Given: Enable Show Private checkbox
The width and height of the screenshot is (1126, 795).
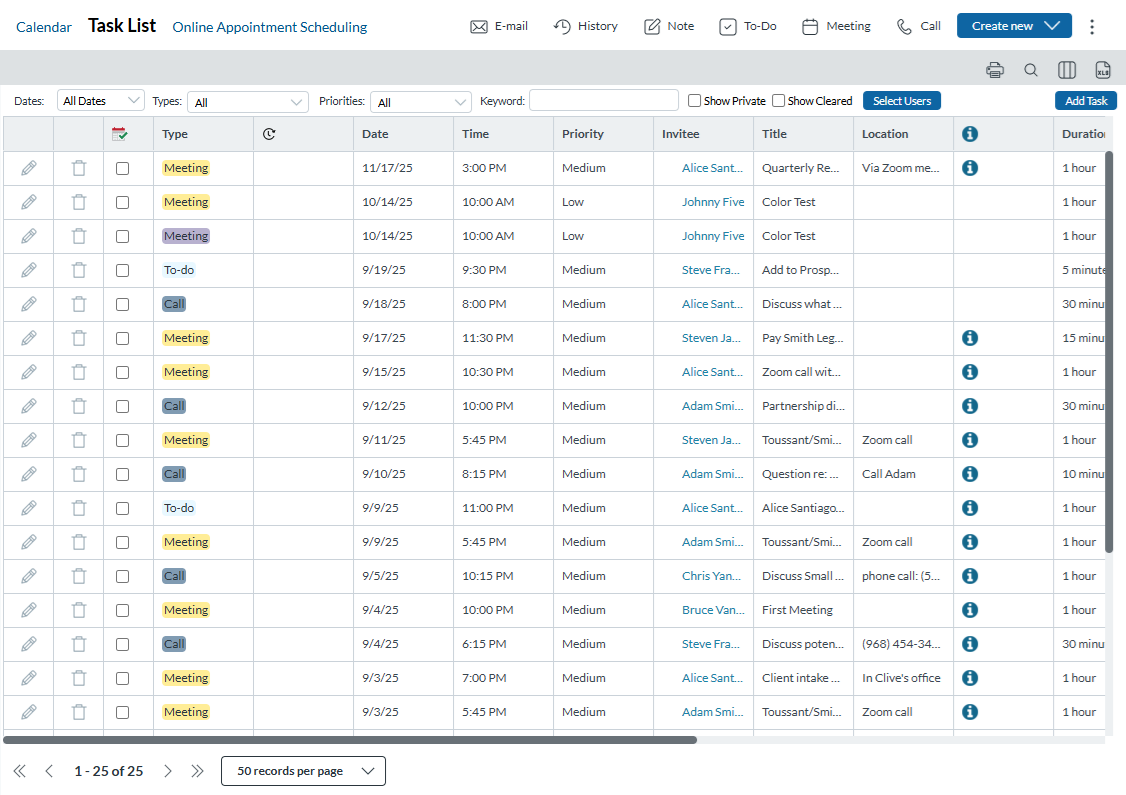Looking at the screenshot, I should coord(694,101).
